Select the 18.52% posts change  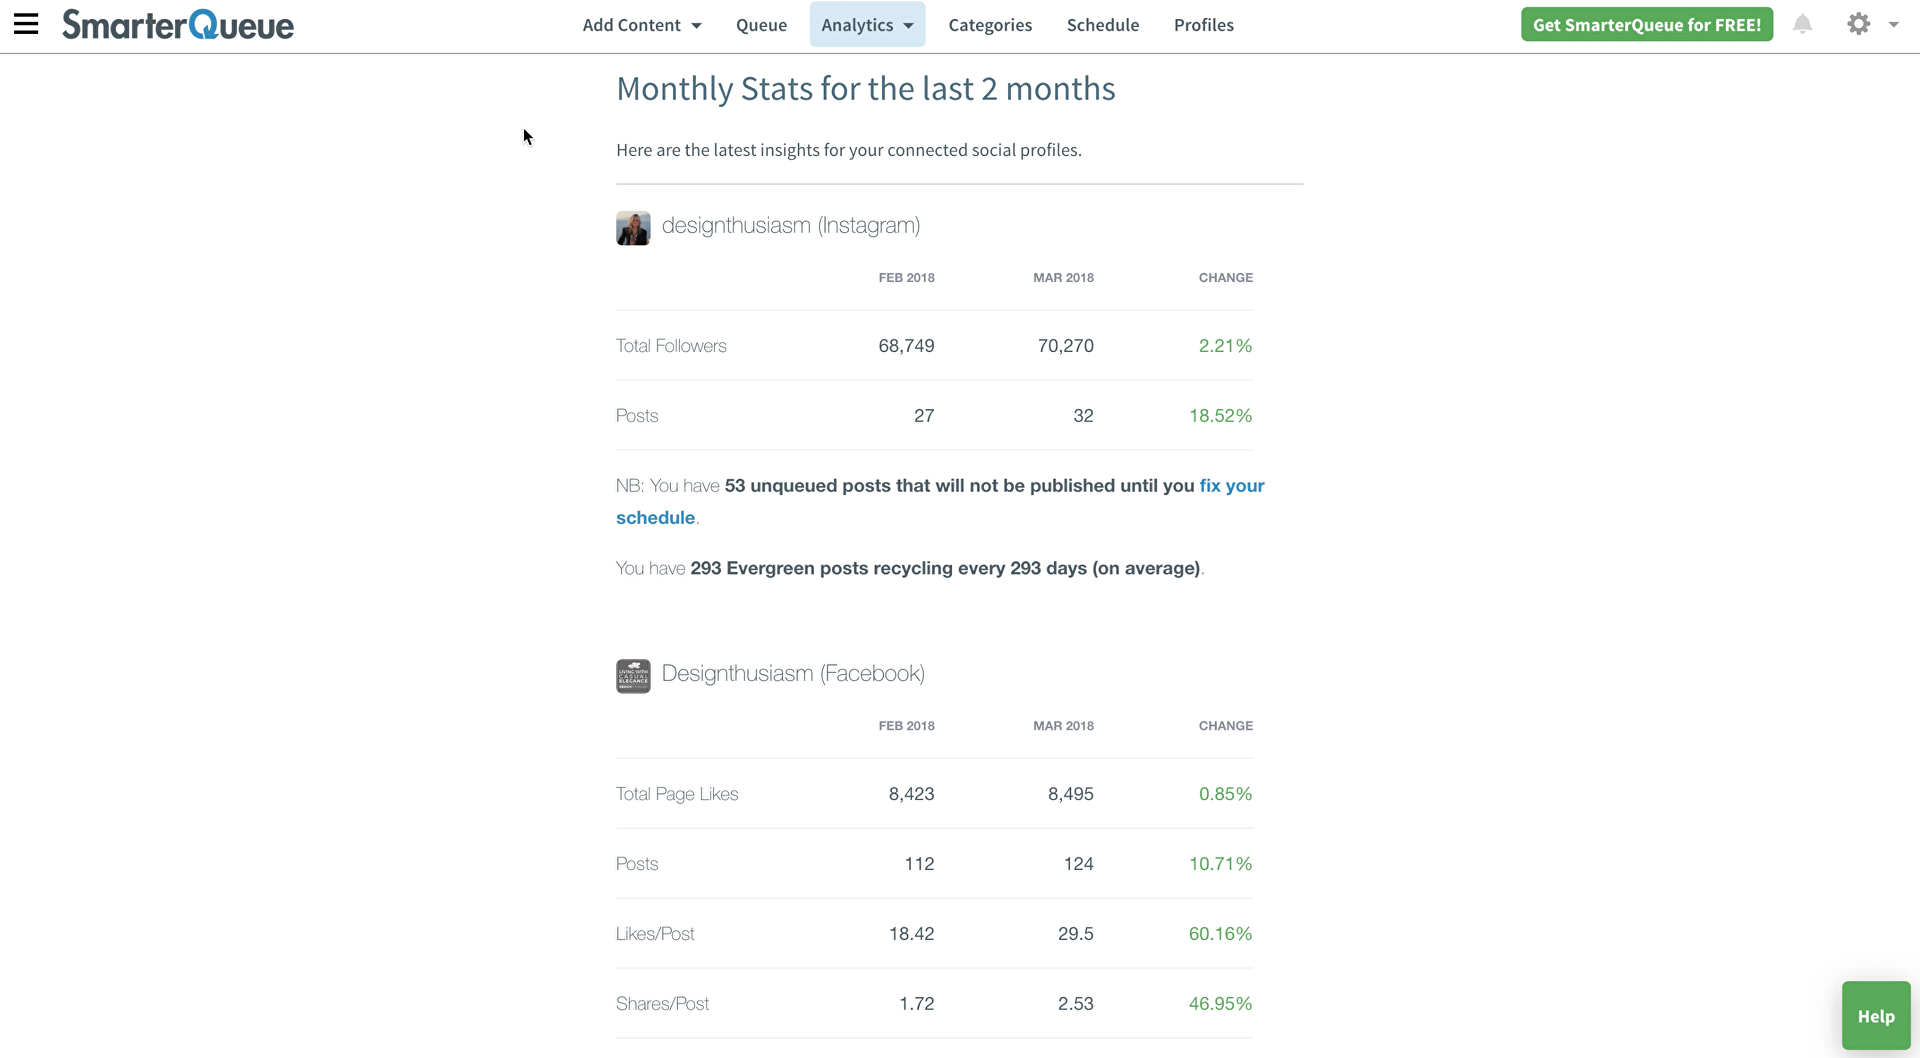point(1220,416)
